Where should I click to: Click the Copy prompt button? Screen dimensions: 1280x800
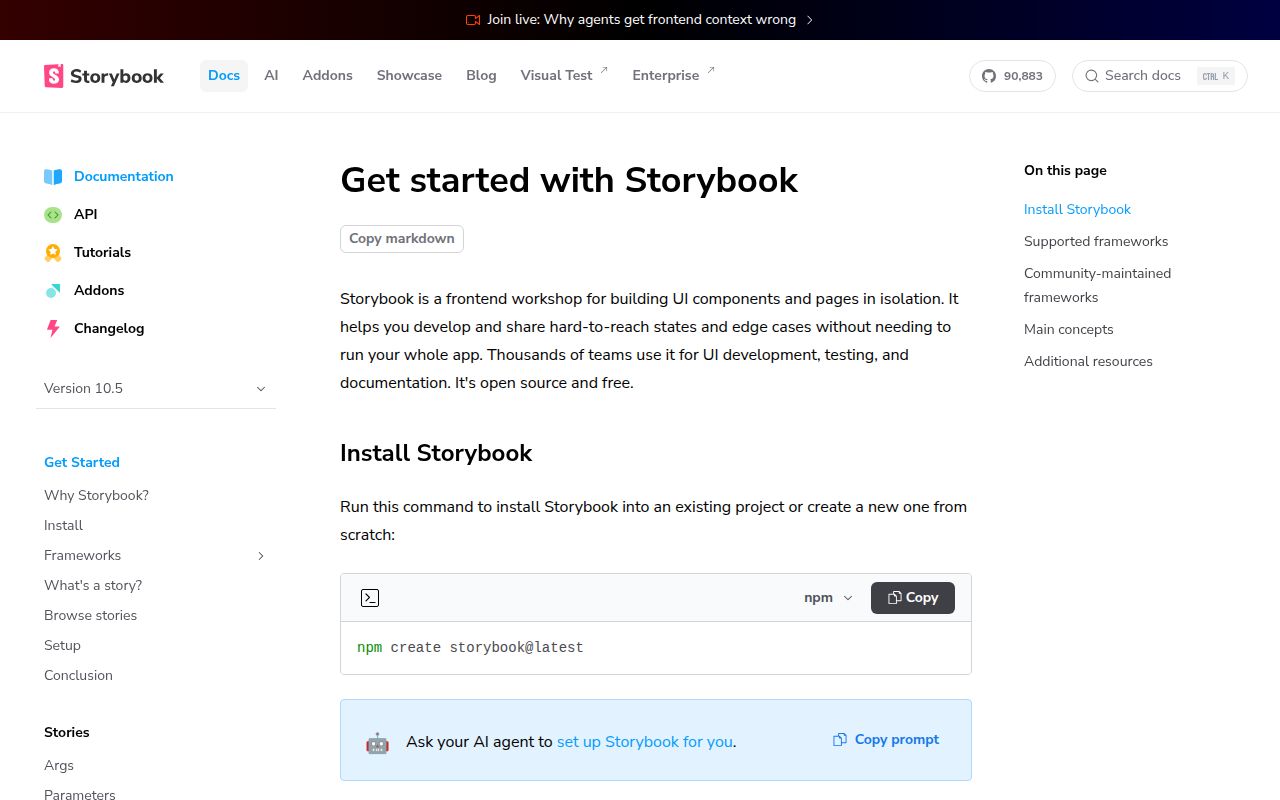pos(886,740)
